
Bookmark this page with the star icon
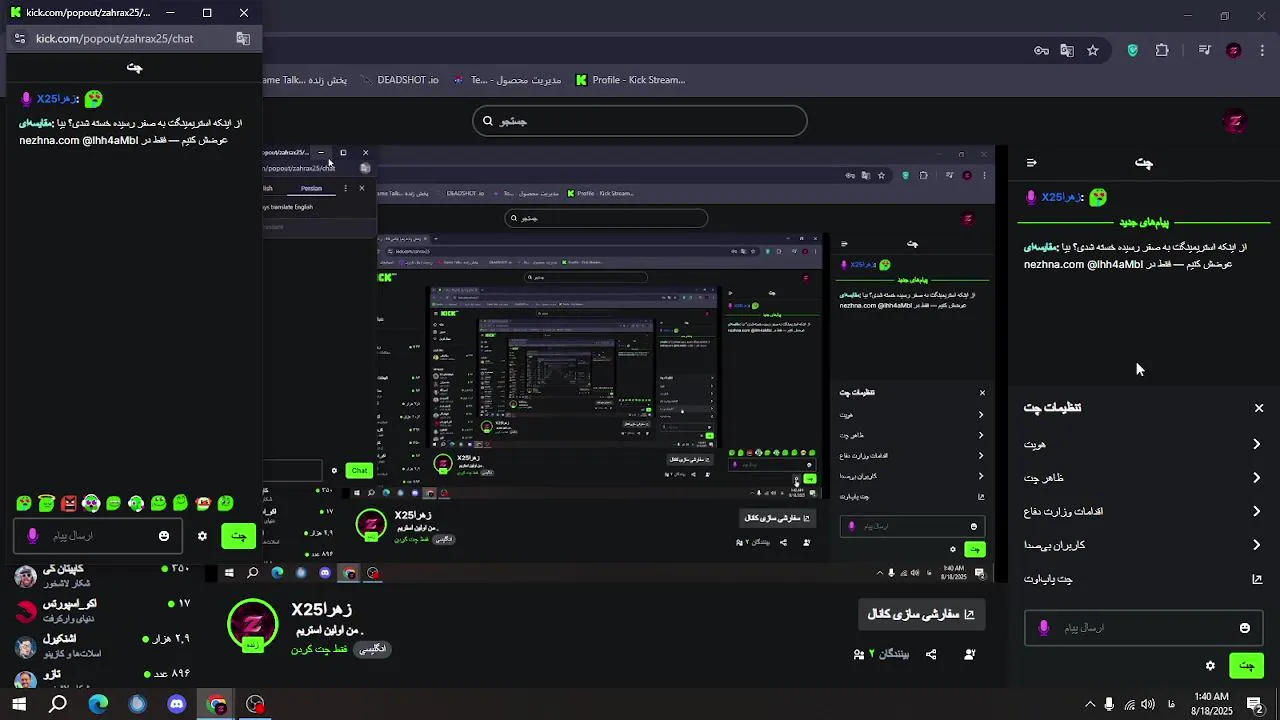coord(1093,51)
